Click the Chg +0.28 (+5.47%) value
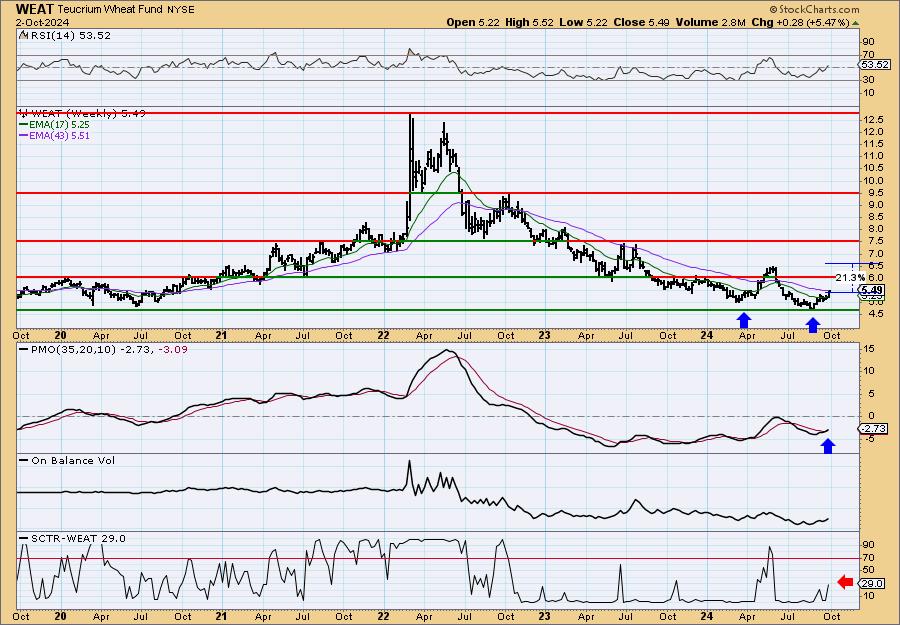This screenshot has height=625, width=900. 800,22
